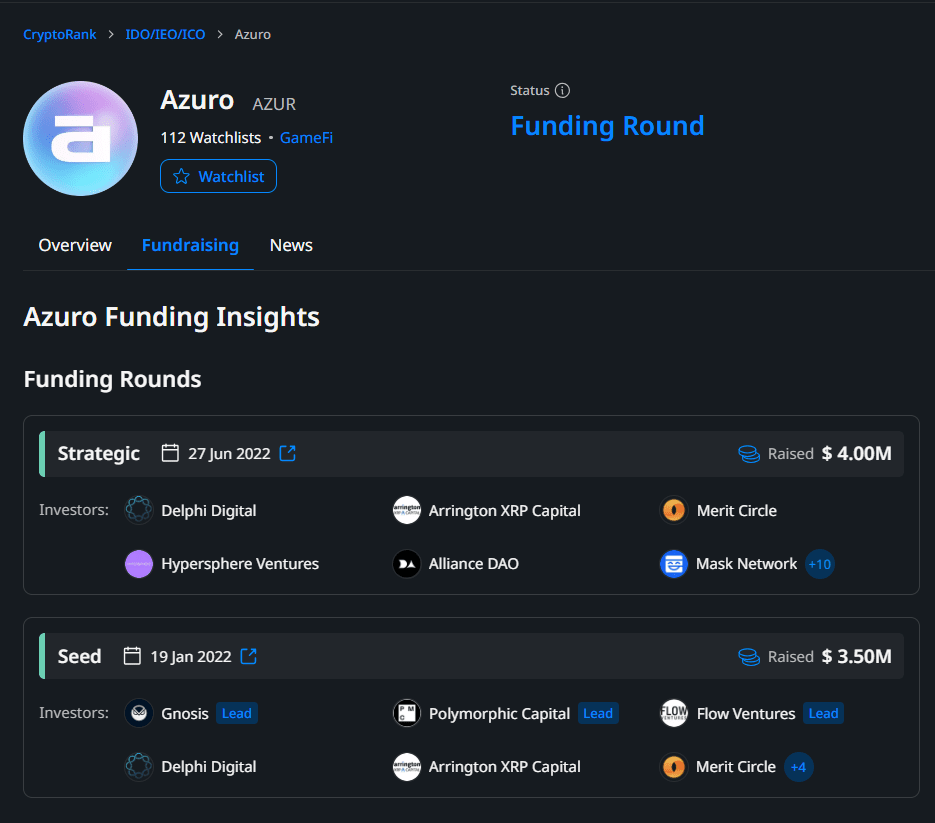Image resolution: width=935 pixels, height=823 pixels.
Task: Click the Seed round title
Action: (x=79, y=656)
